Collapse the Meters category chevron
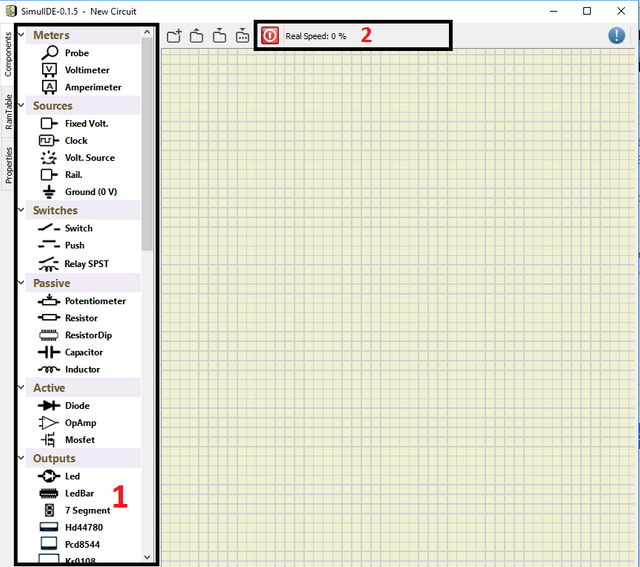Viewport: 640px width, 567px height. (x=21, y=35)
